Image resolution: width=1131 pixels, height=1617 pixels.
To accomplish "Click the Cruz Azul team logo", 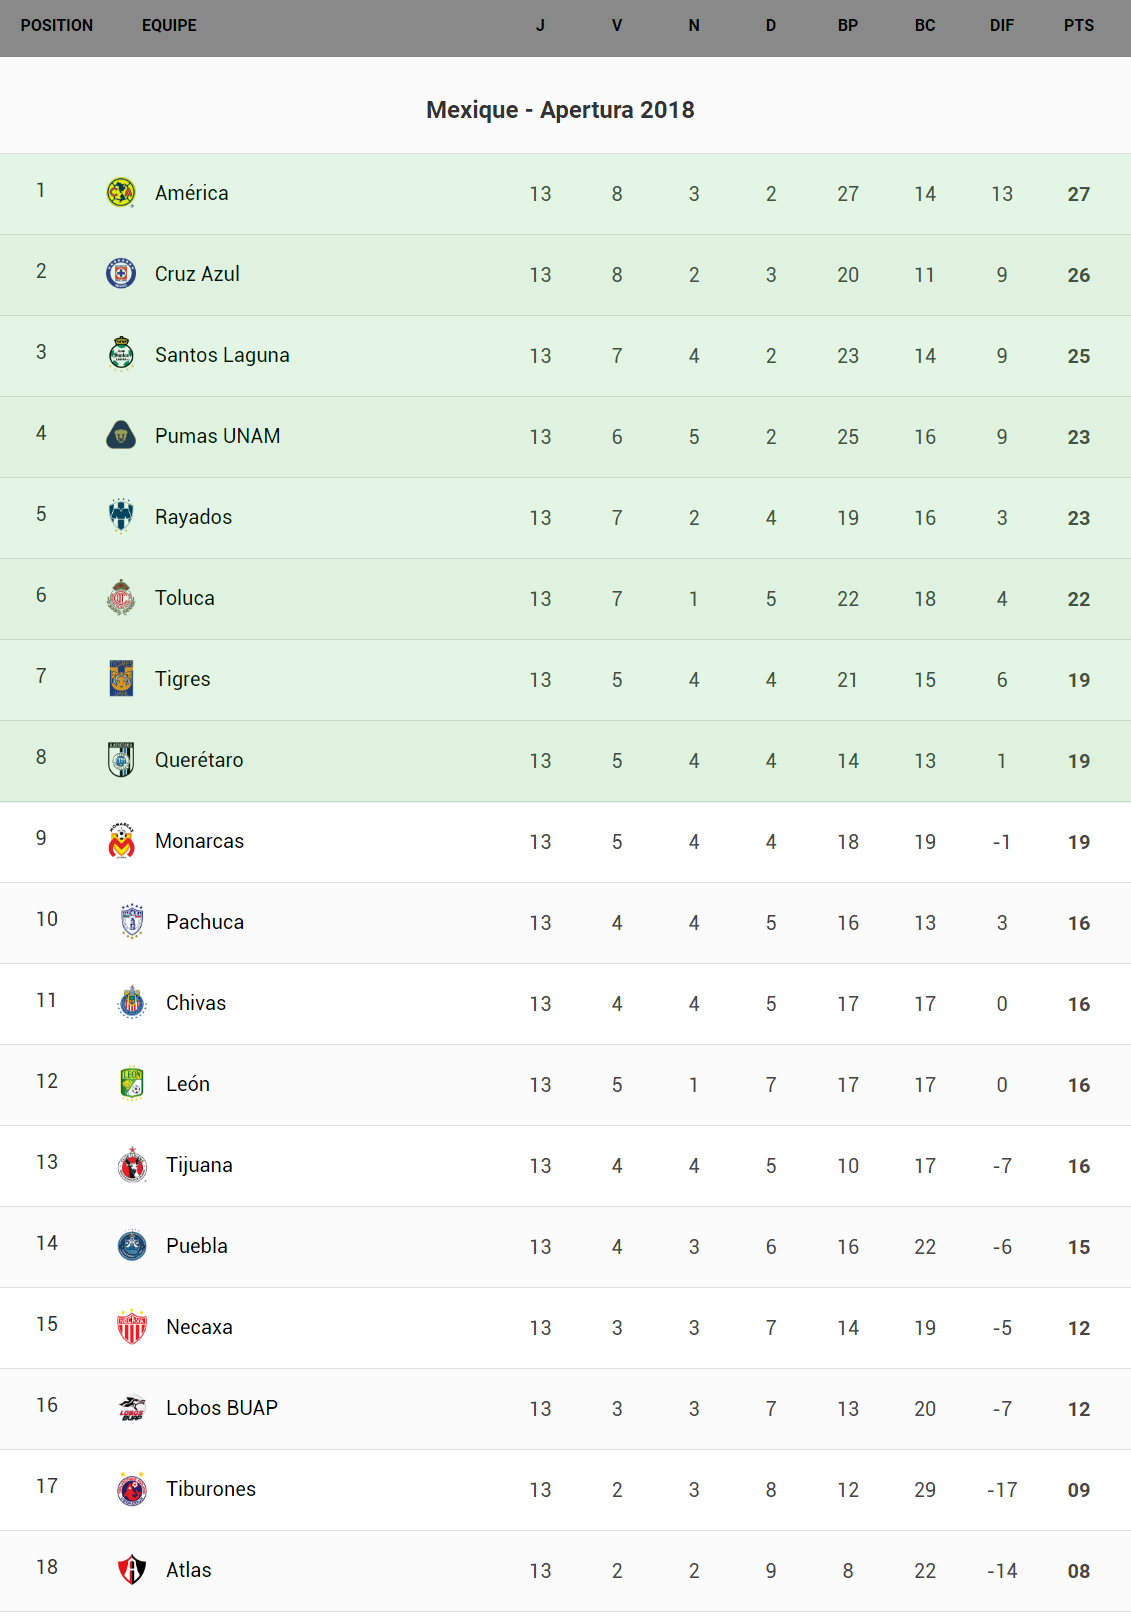I will pos(121,273).
